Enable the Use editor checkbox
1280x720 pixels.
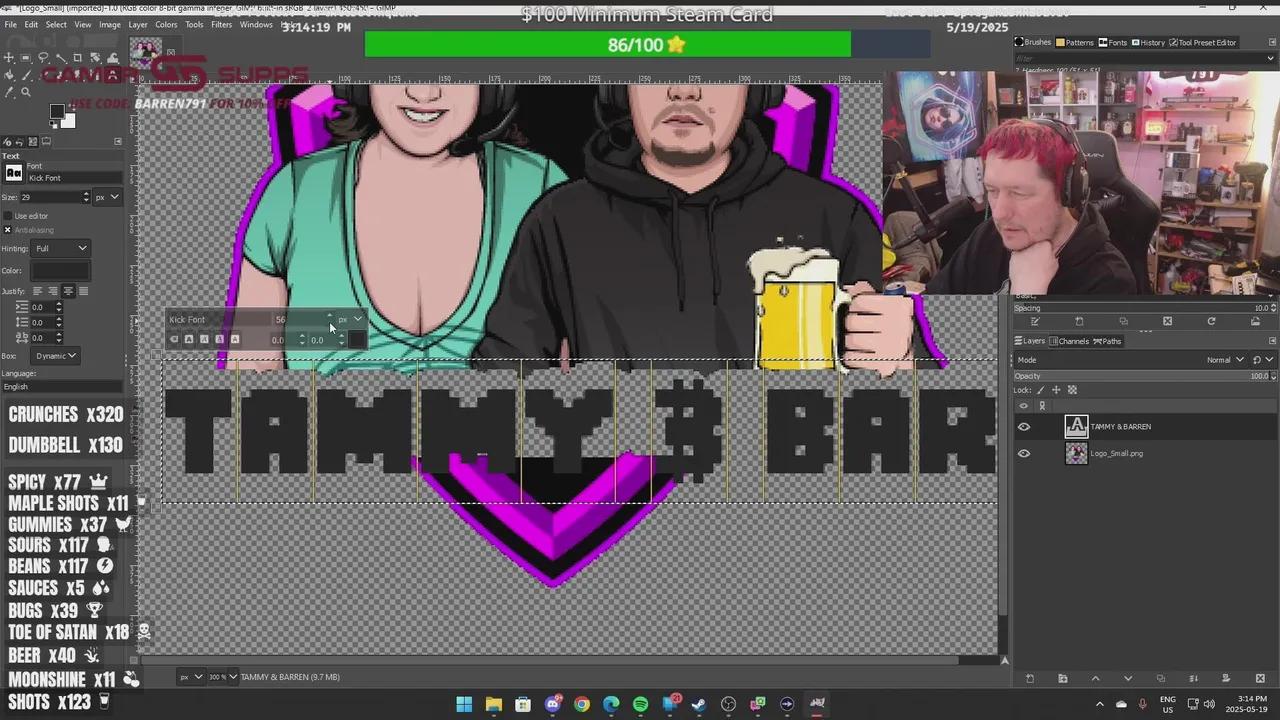[7, 216]
